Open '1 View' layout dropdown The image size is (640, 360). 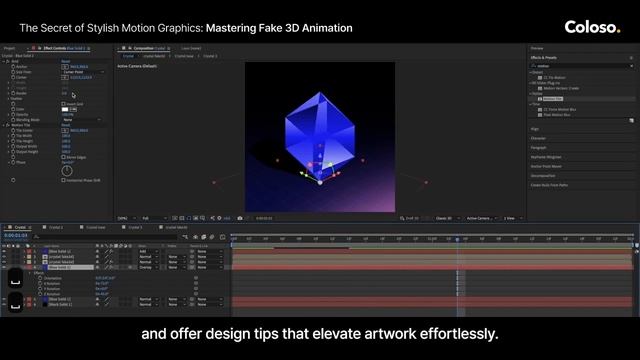click(512, 218)
